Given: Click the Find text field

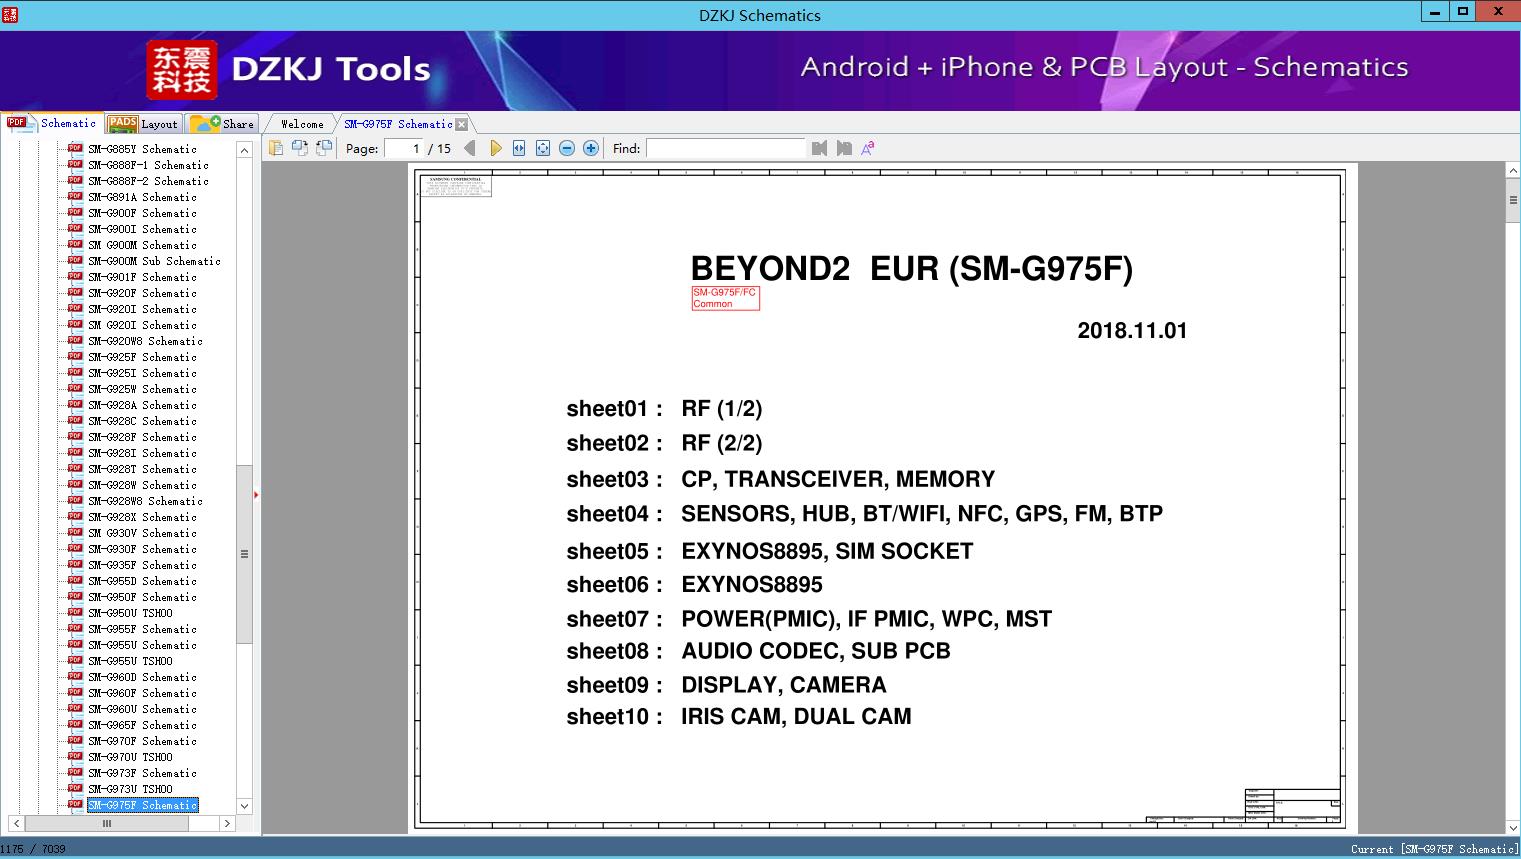Looking at the screenshot, I should click(725, 148).
